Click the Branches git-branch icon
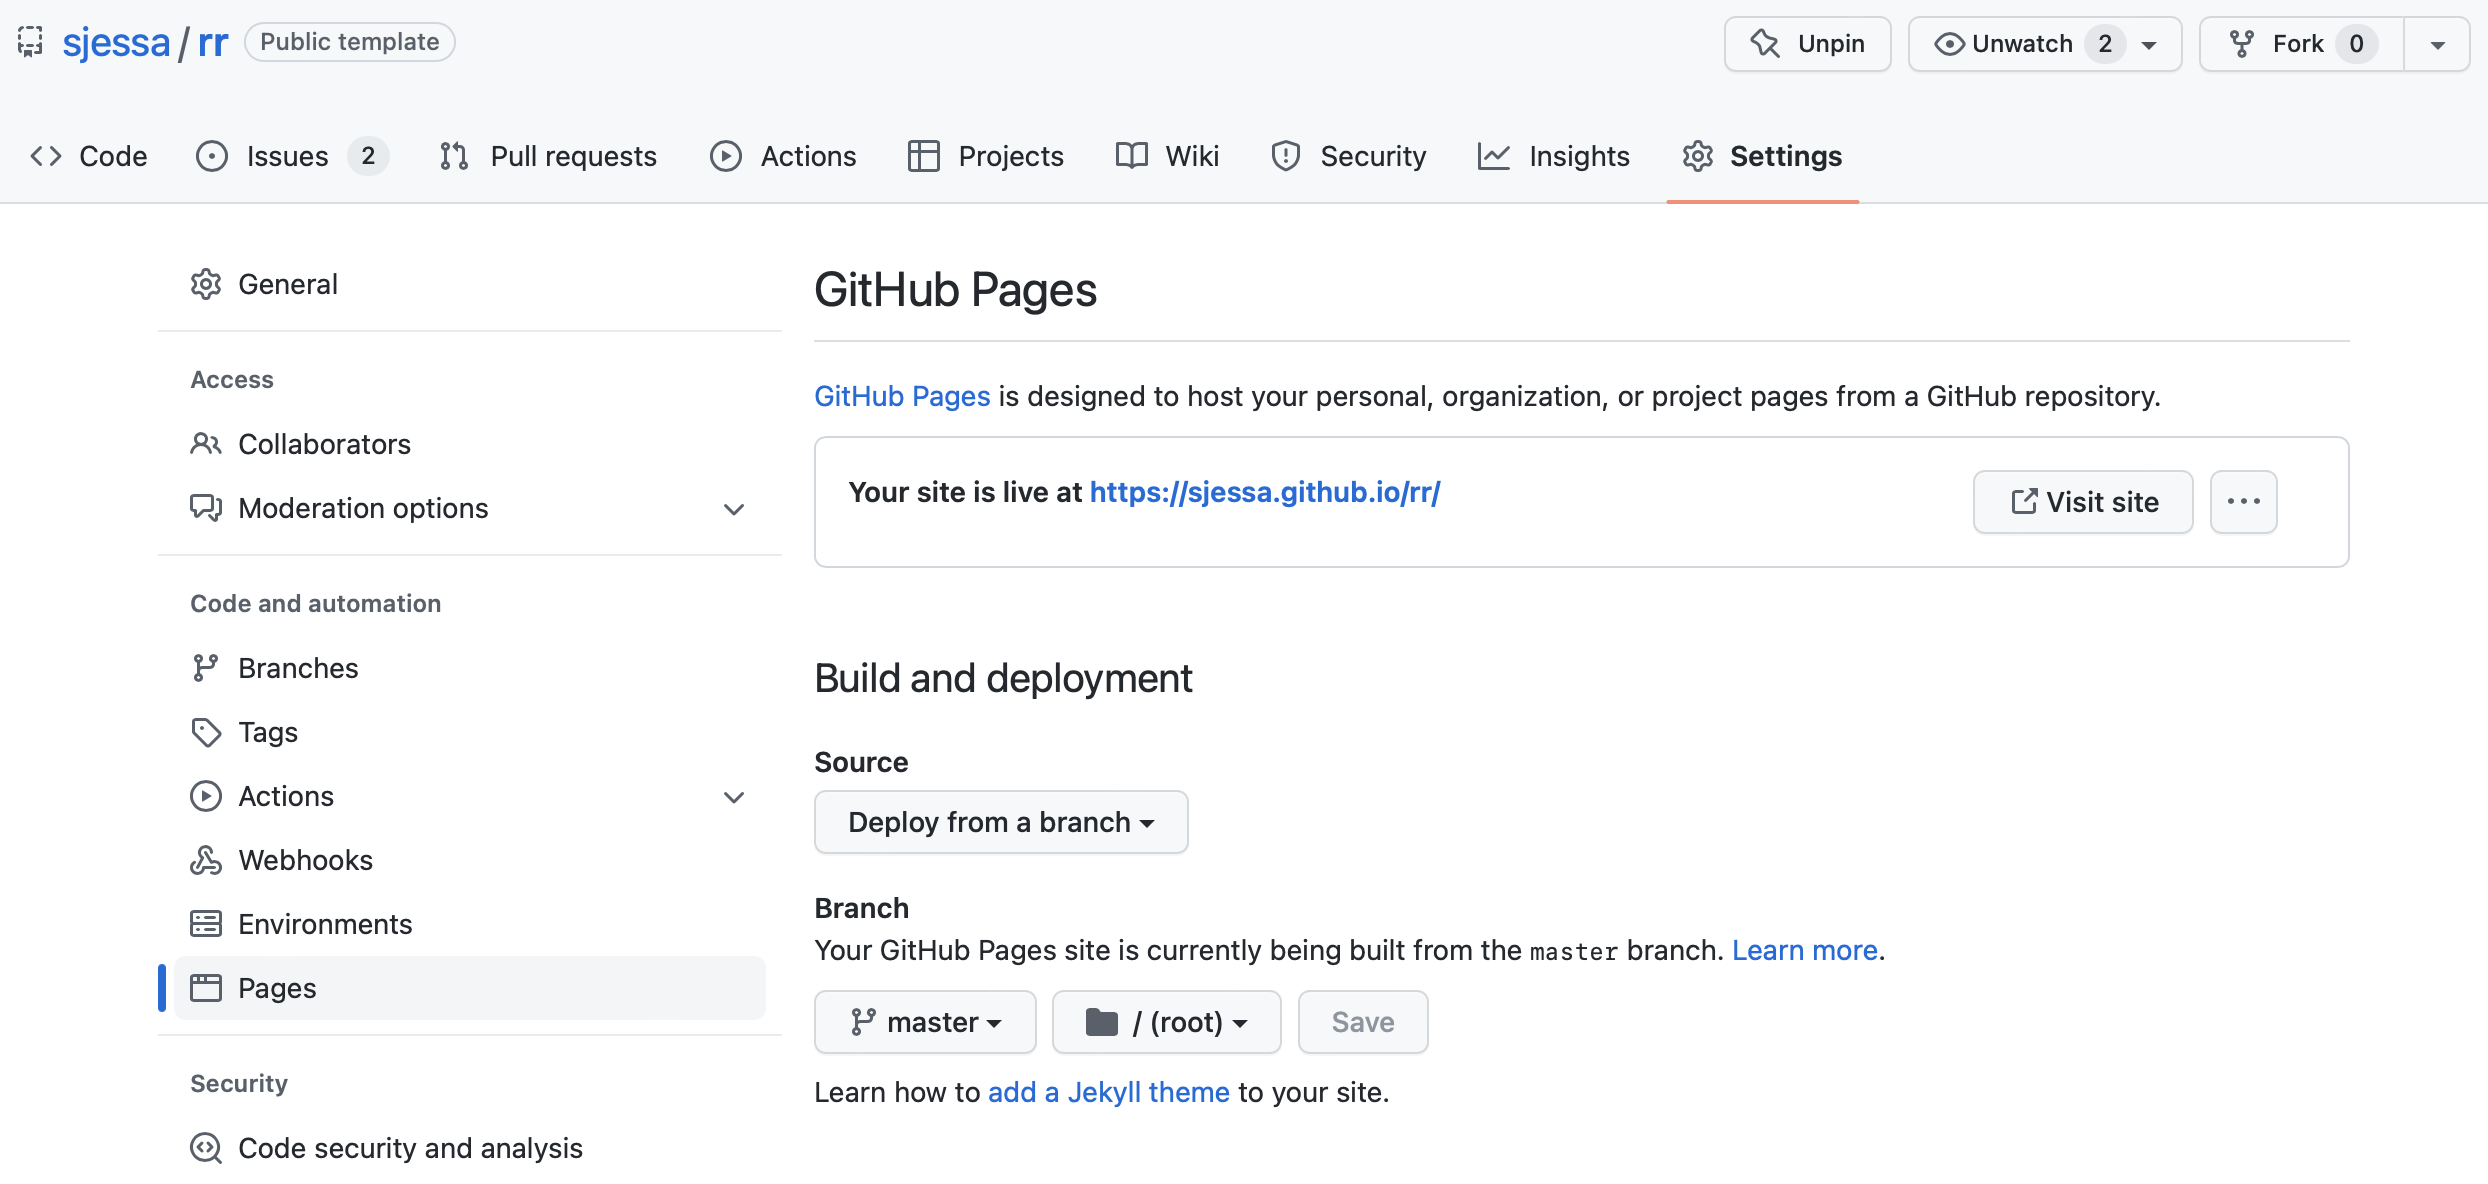Image resolution: width=2488 pixels, height=1184 pixels. (206, 668)
